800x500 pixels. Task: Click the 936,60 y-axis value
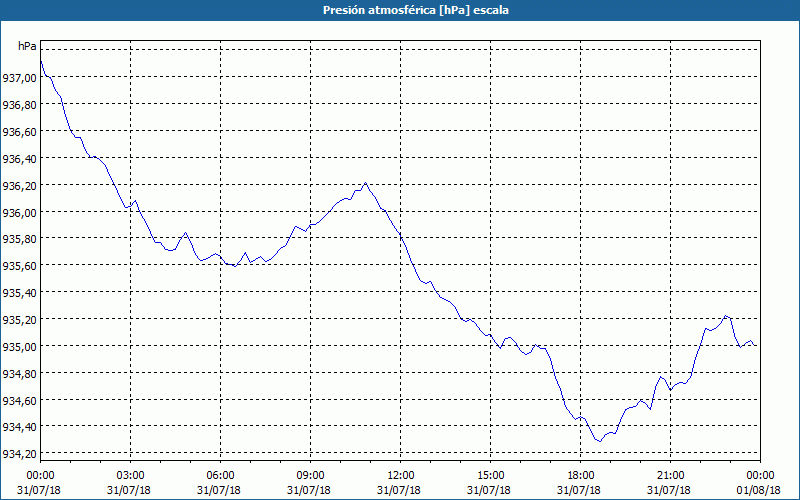(19, 132)
